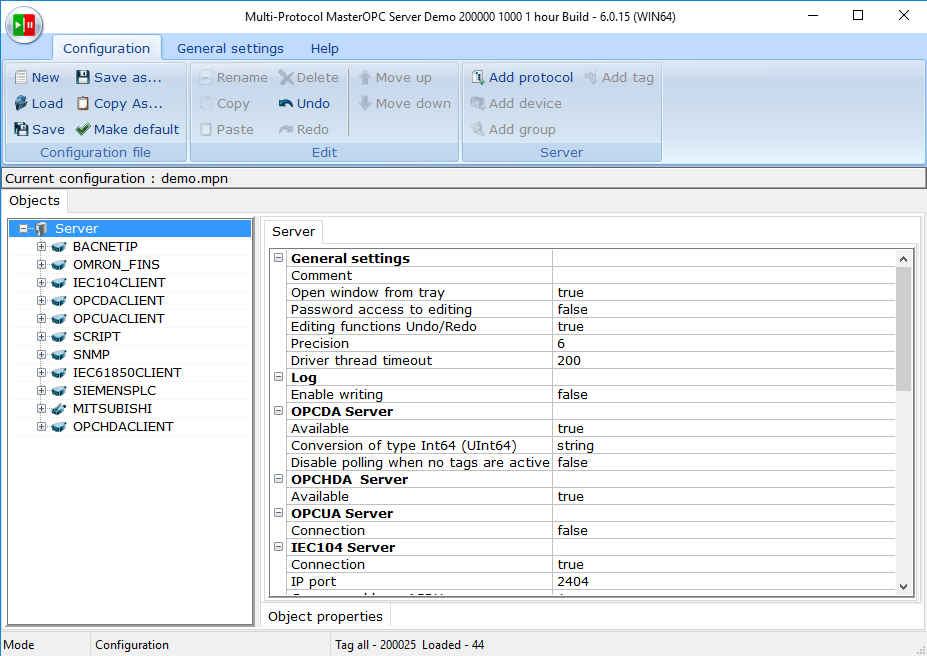Click the OPCDACLIENT protocol icon
This screenshot has height=656, width=927.
pos(59,301)
